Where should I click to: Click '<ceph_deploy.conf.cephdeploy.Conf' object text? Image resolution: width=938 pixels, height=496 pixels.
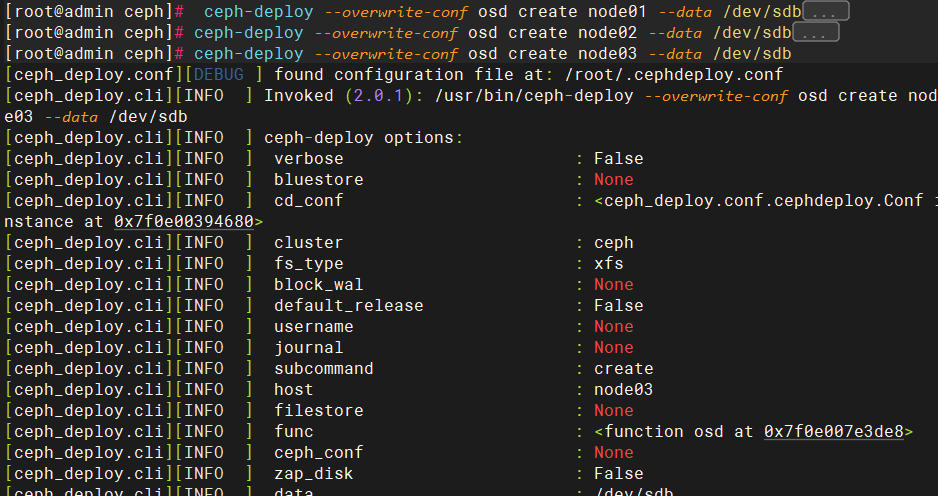coord(759,200)
